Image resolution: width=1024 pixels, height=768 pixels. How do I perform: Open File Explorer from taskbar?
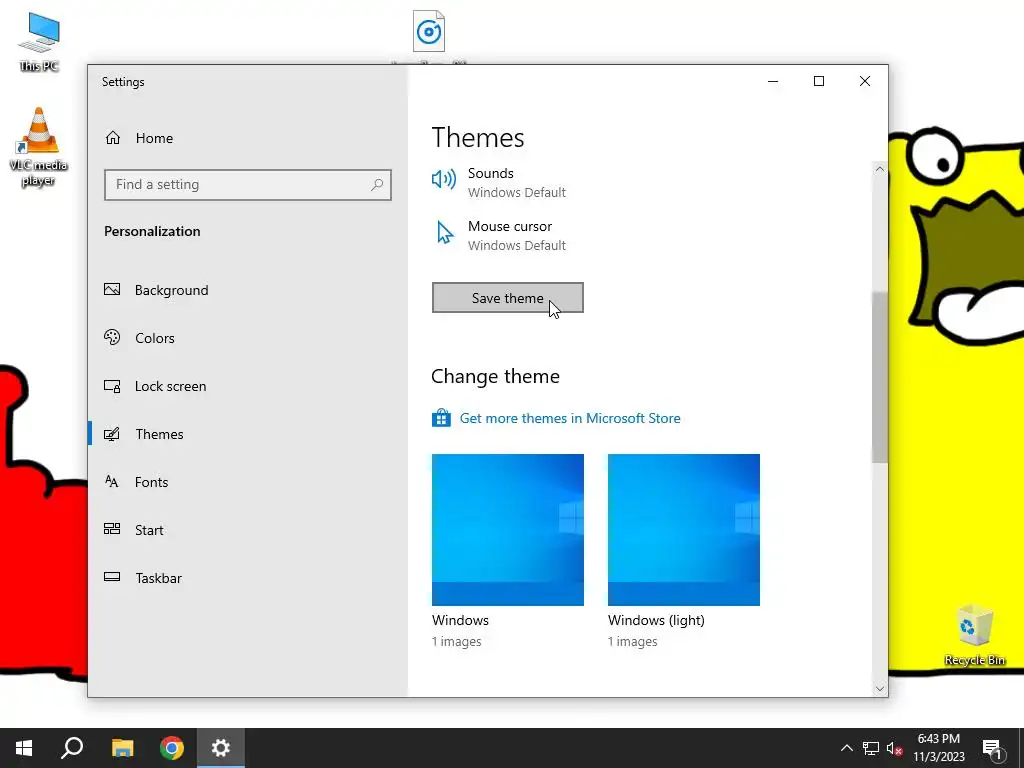(122, 748)
